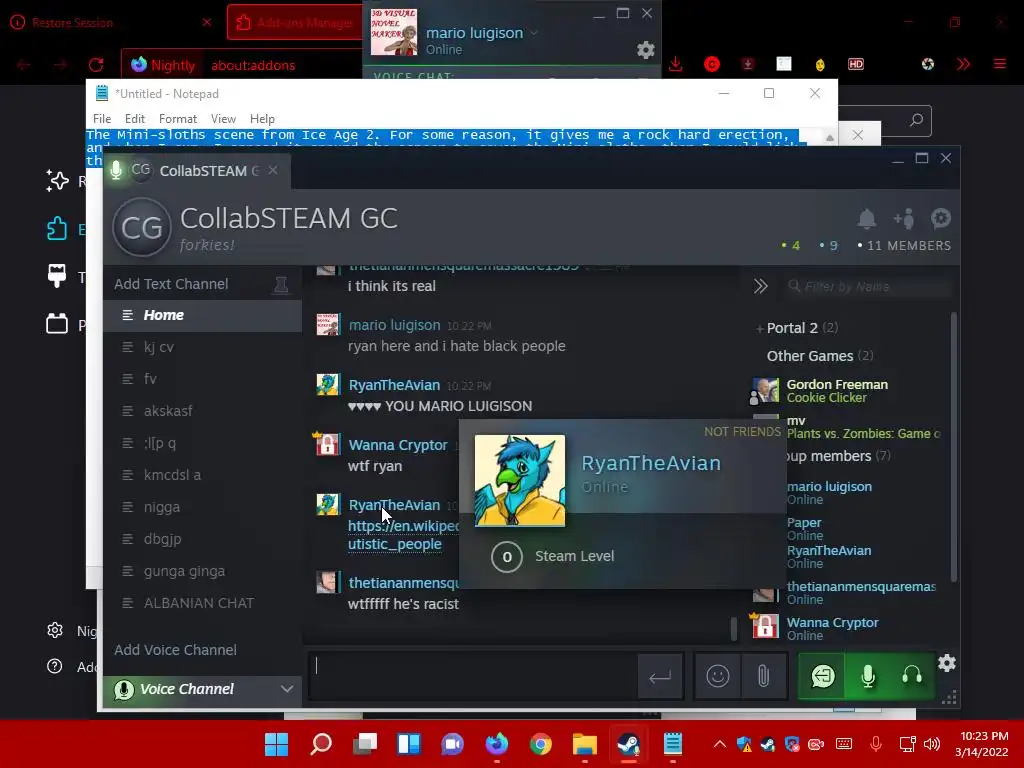Open Google Chrome from the taskbar
1024x768 pixels.
point(540,744)
